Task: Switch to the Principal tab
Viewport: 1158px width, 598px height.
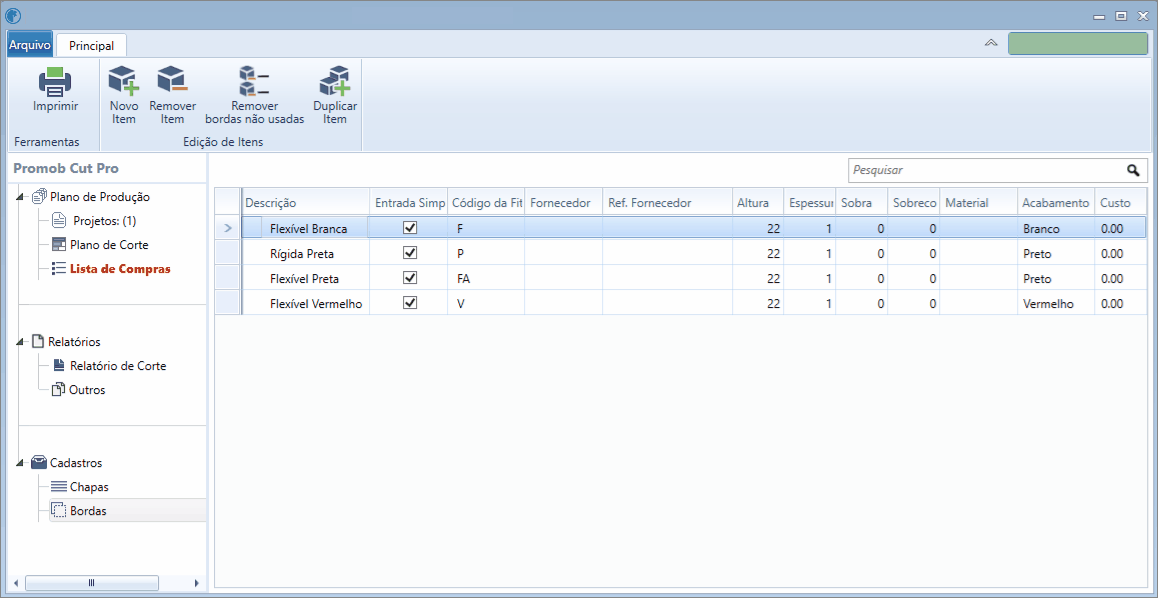Action: coord(92,45)
